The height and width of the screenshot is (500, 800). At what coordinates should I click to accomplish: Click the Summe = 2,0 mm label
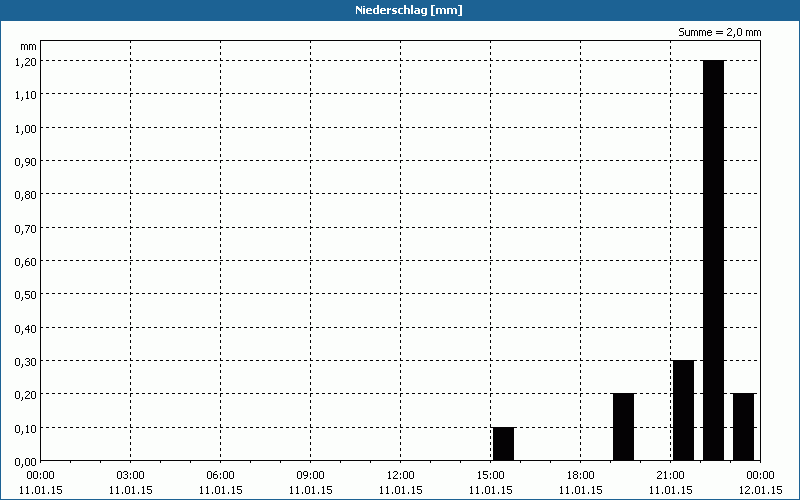coord(719,32)
